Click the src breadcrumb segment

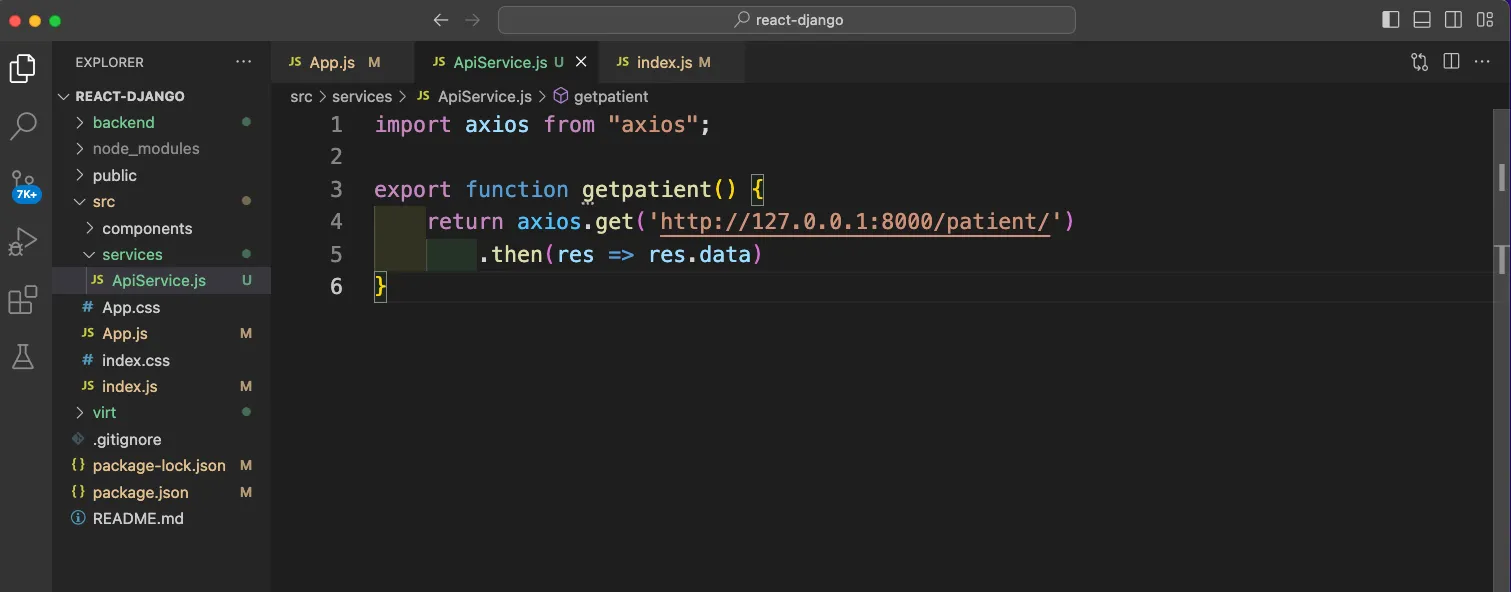click(x=301, y=96)
